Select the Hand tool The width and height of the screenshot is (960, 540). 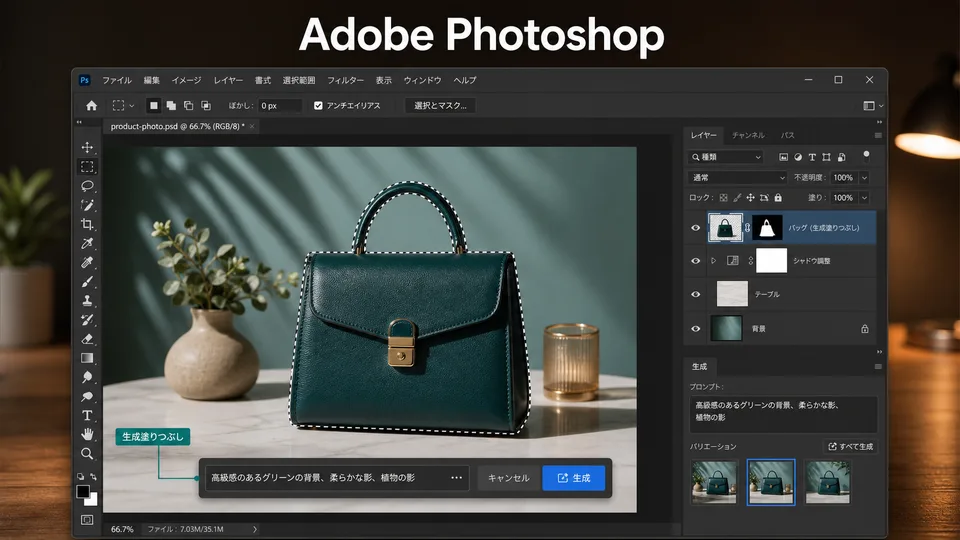87,434
